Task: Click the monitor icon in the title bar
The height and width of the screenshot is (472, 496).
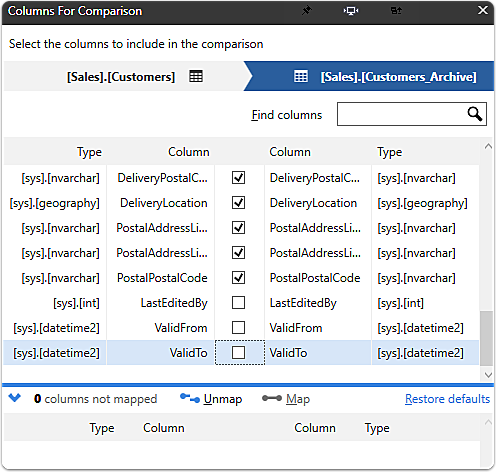Action: [351, 11]
